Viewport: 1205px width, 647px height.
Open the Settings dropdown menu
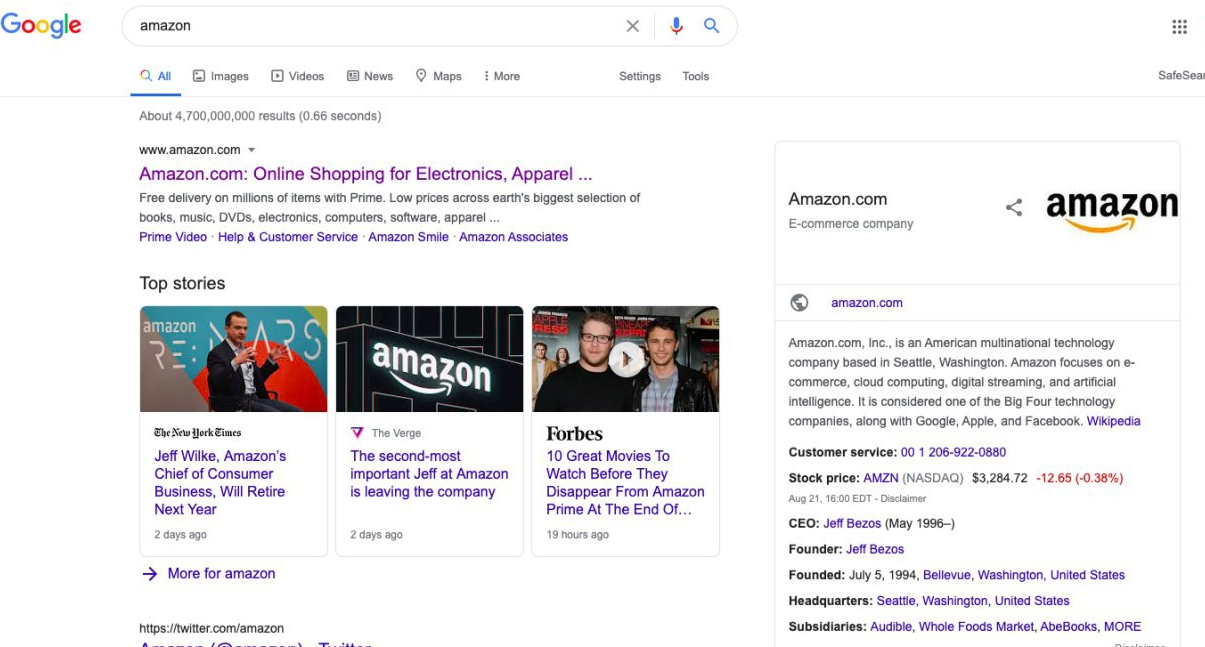640,76
